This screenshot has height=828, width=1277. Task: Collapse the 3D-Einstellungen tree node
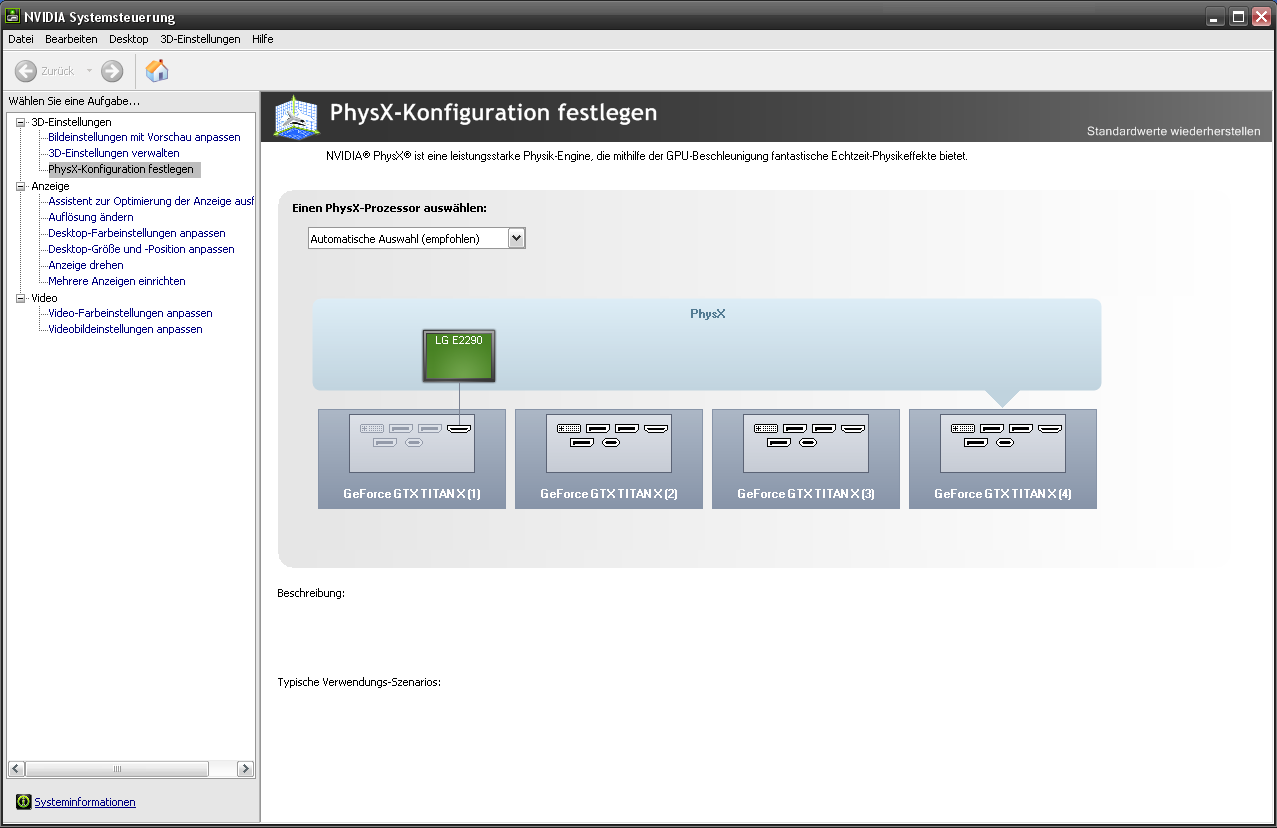[21, 122]
